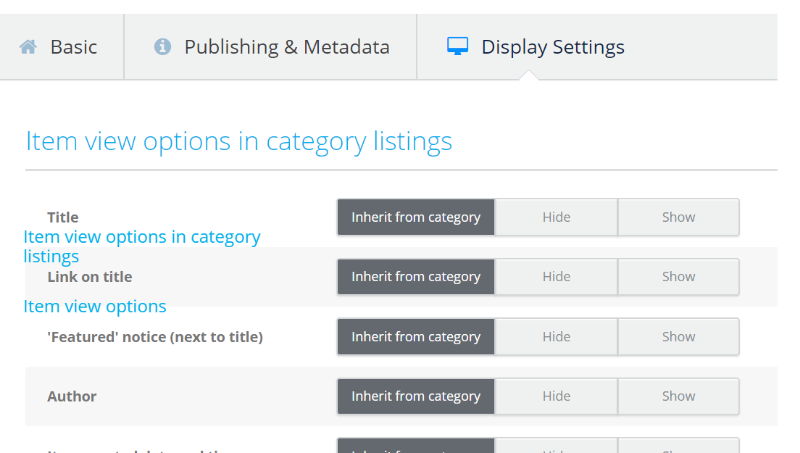Click the home icon on Basic tab
This screenshot has width=800, height=453.
click(28, 47)
